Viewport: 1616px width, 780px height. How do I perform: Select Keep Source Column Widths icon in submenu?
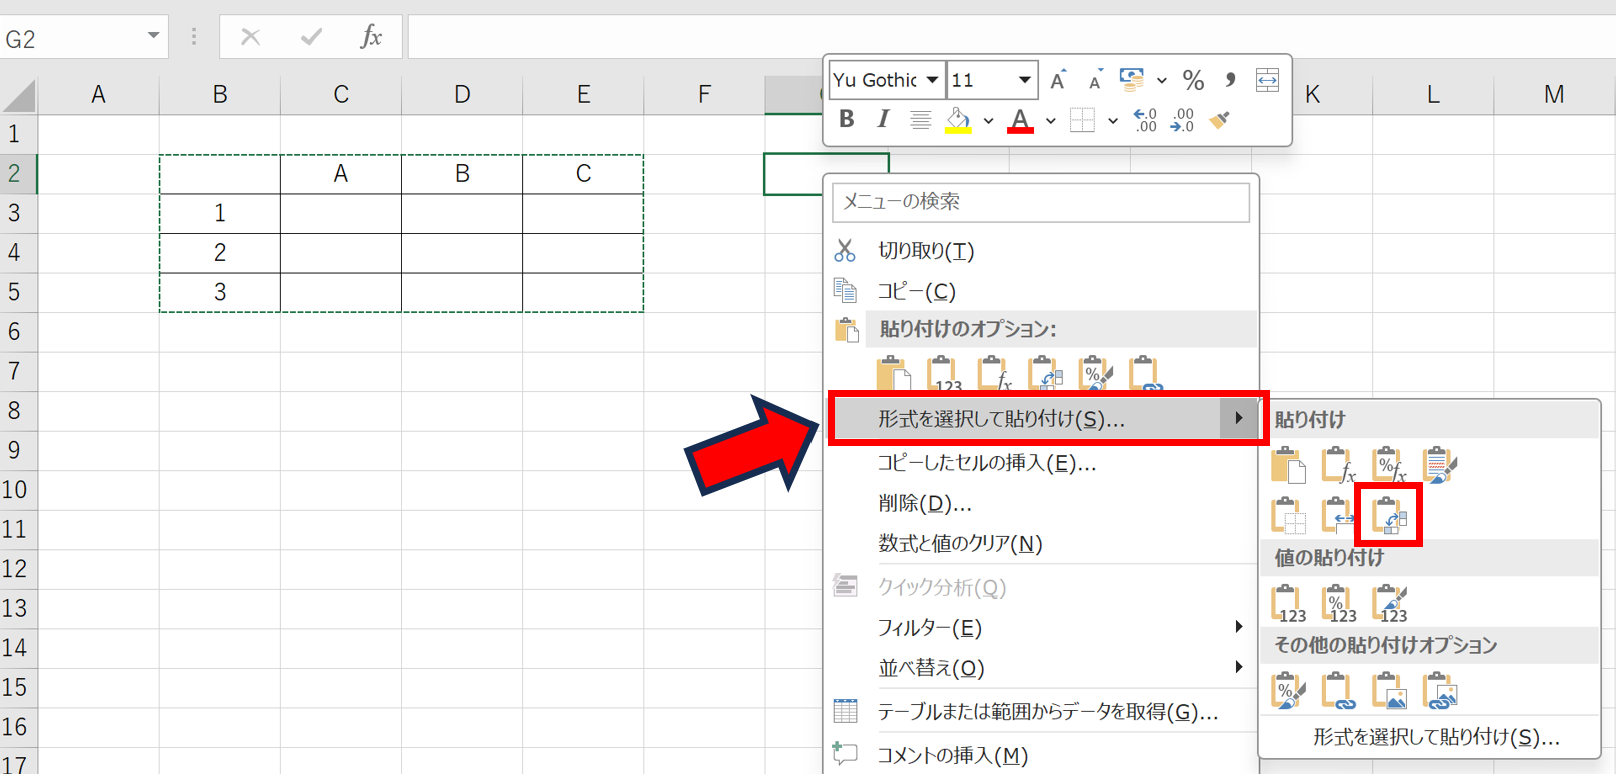pos(1338,515)
